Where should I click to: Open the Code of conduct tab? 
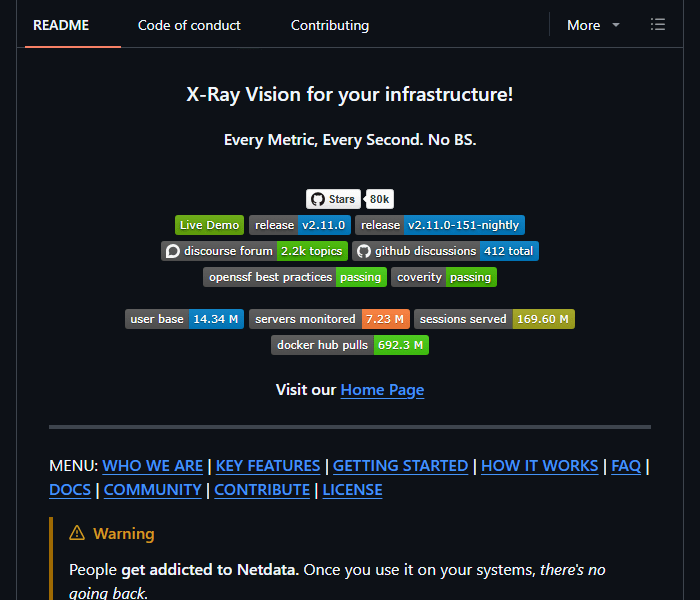(189, 25)
